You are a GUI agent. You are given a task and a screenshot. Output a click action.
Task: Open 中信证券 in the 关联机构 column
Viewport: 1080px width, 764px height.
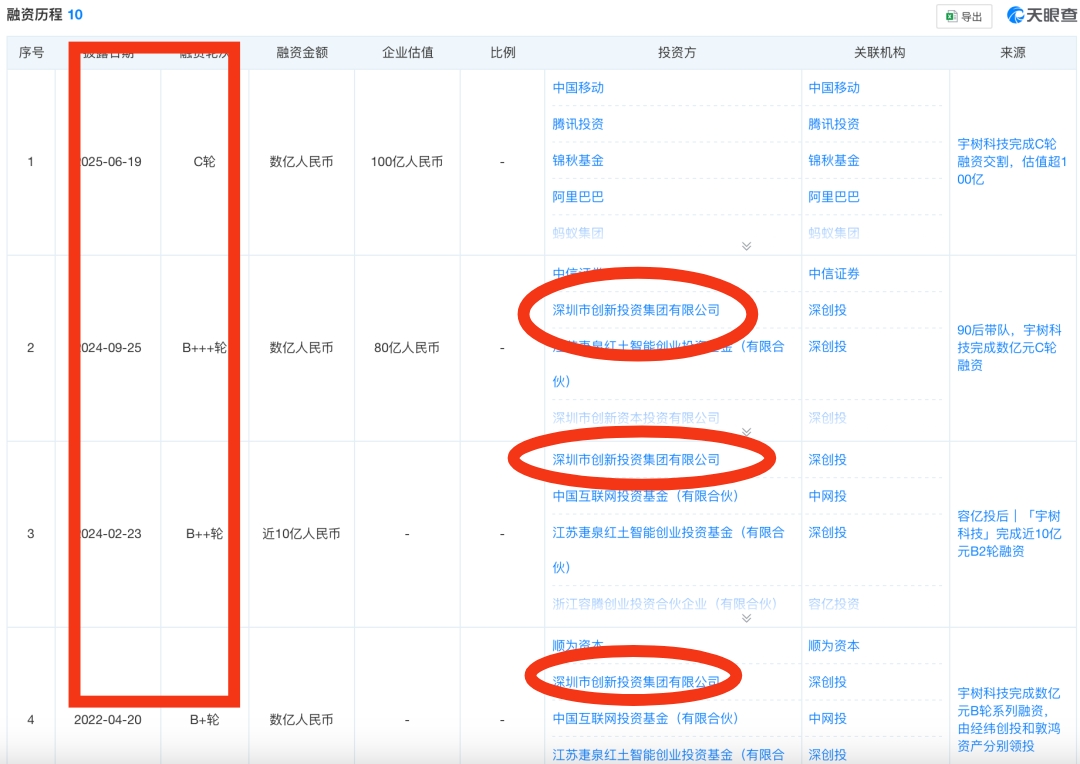click(834, 273)
